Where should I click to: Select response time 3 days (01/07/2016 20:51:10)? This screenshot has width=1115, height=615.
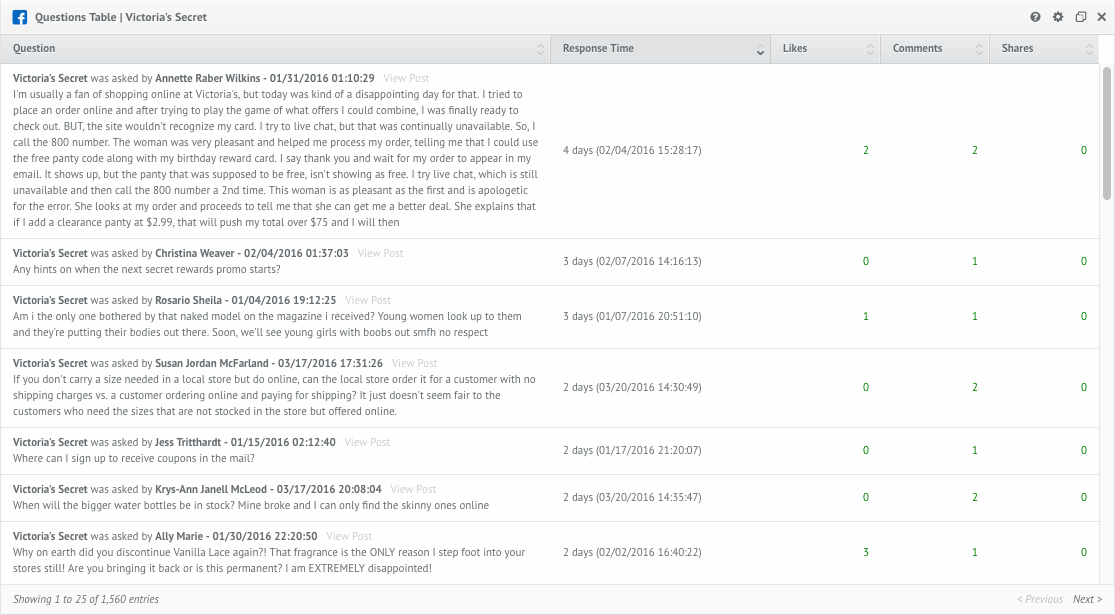click(x=632, y=316)
